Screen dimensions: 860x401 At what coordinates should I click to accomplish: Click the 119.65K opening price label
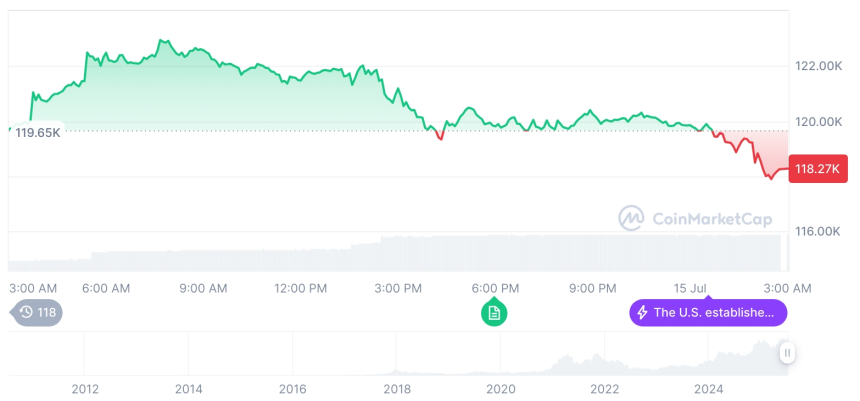36,132
